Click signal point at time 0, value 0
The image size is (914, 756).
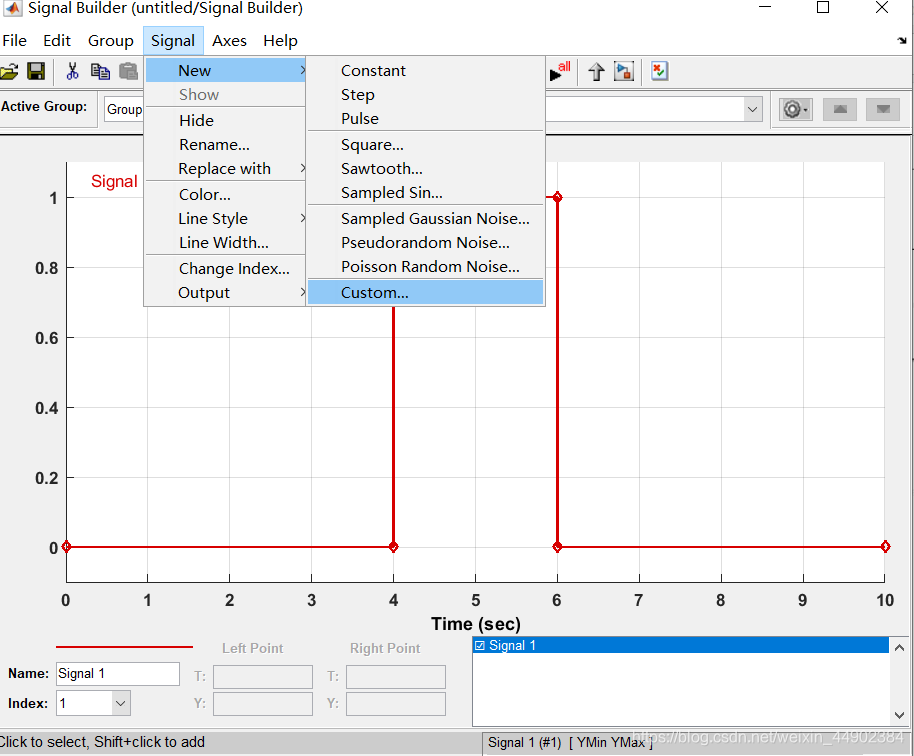66,547
